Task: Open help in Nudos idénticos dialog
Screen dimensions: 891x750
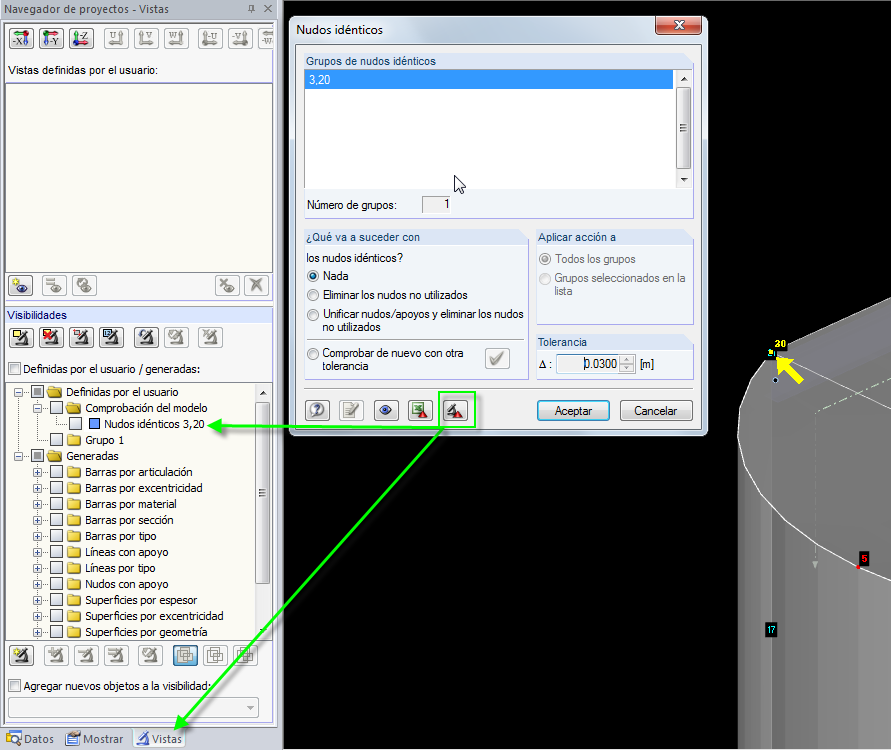Action: 317,410
